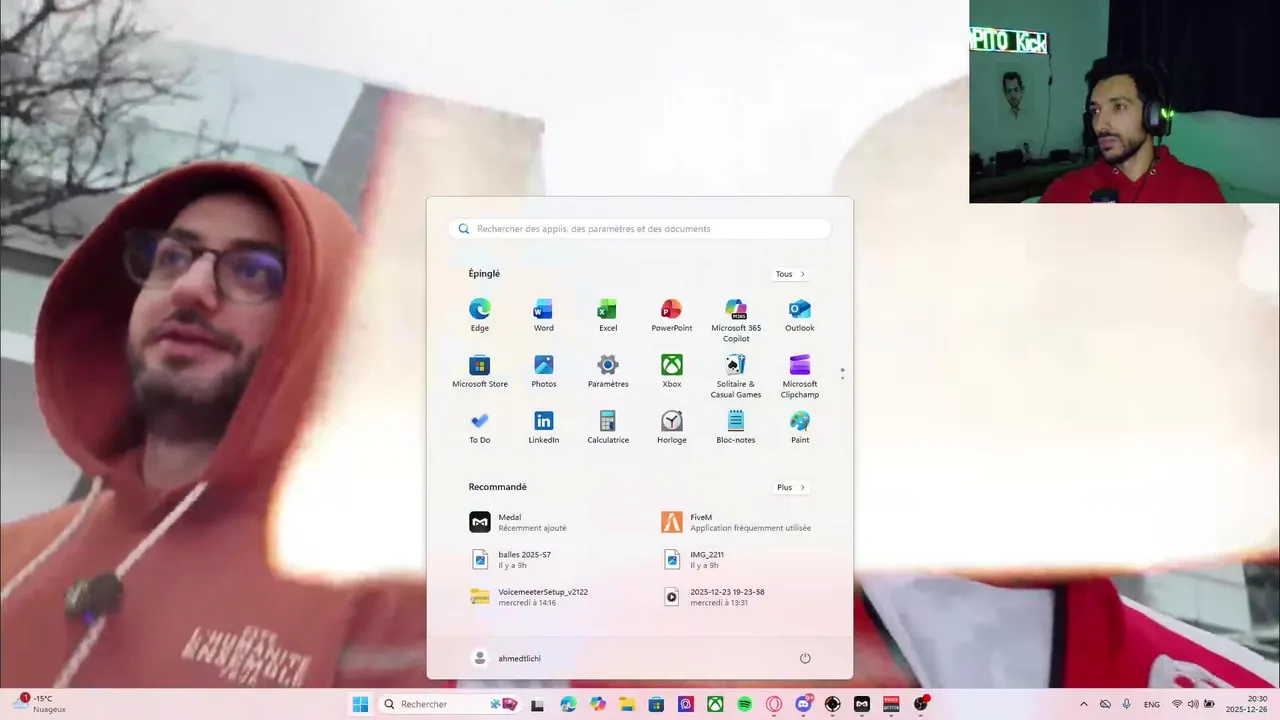The image size is (1280, 720).
Task: Open Excel in the Start menu
Action: click(x=608, y=315)
